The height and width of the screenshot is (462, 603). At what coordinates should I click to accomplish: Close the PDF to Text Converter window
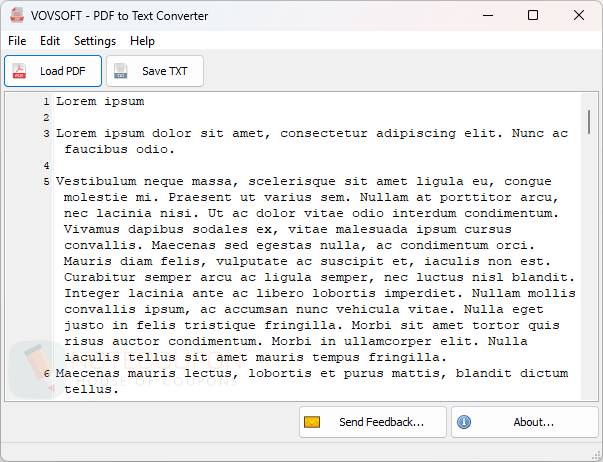point(579,15)
